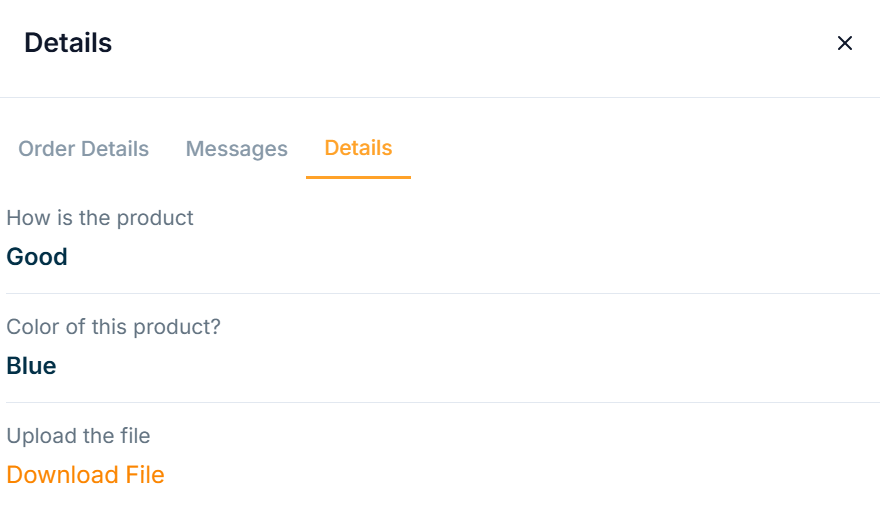Click the "How is the product" label
This screenshot has height=531, width=880.
coord(100,218)
